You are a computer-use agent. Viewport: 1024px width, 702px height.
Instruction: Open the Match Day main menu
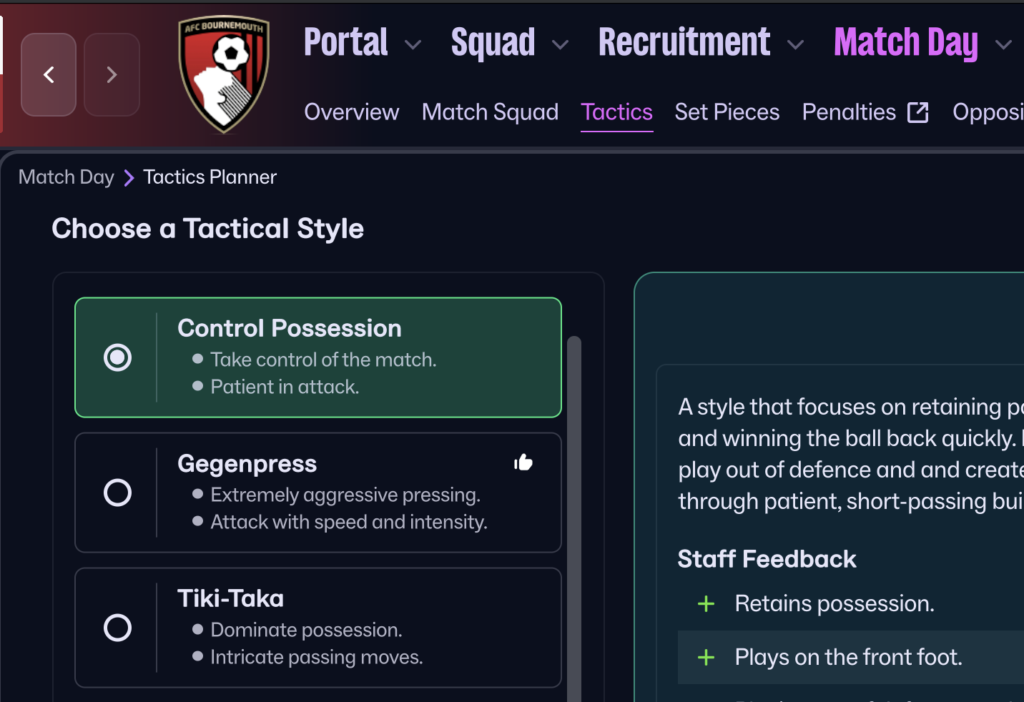(906, 43)
